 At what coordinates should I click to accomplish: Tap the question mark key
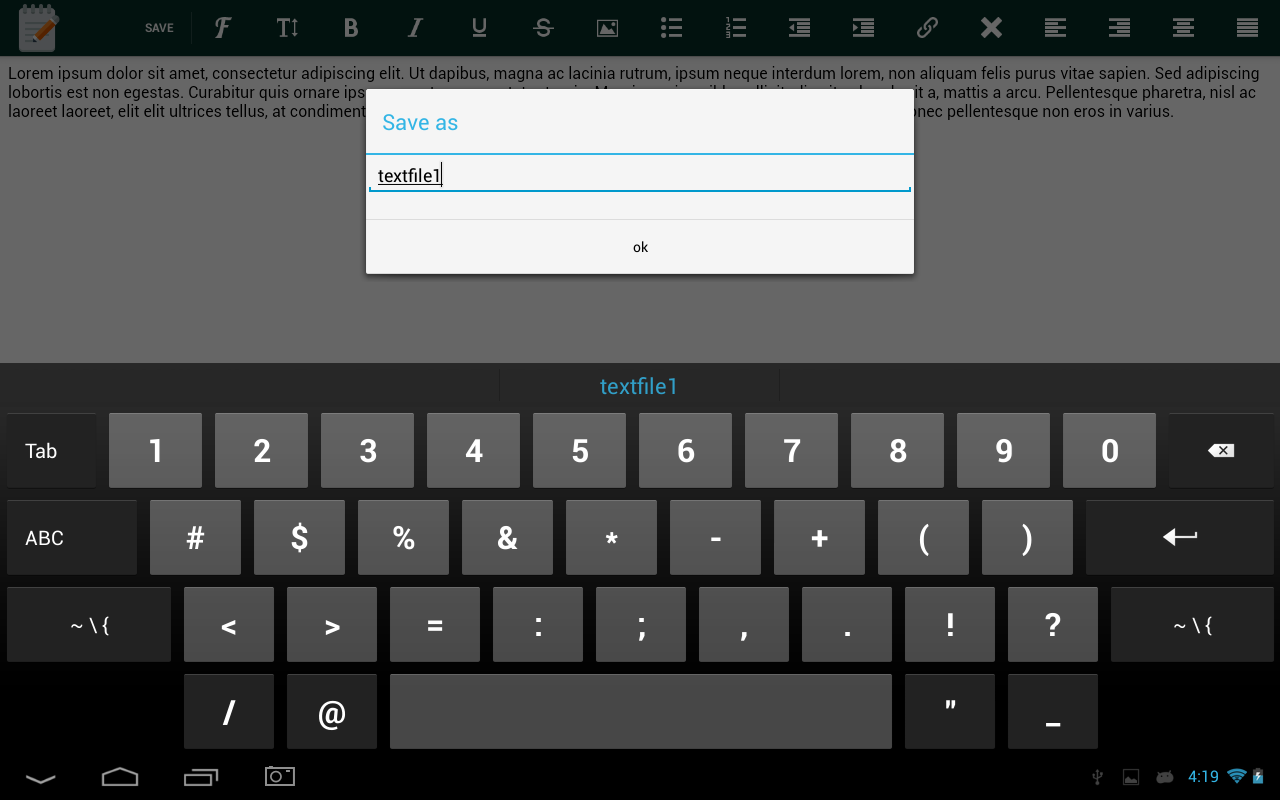click(1053, 625)
